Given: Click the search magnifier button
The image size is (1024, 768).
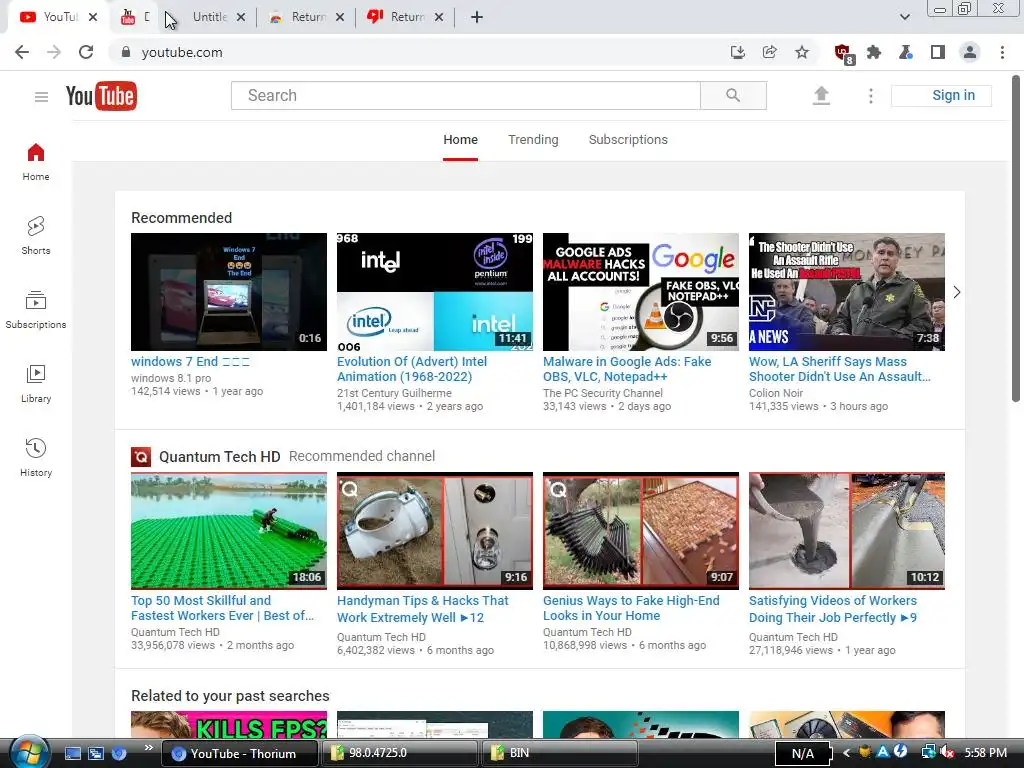Looking at the screenshot, I should tap(733, 95).
